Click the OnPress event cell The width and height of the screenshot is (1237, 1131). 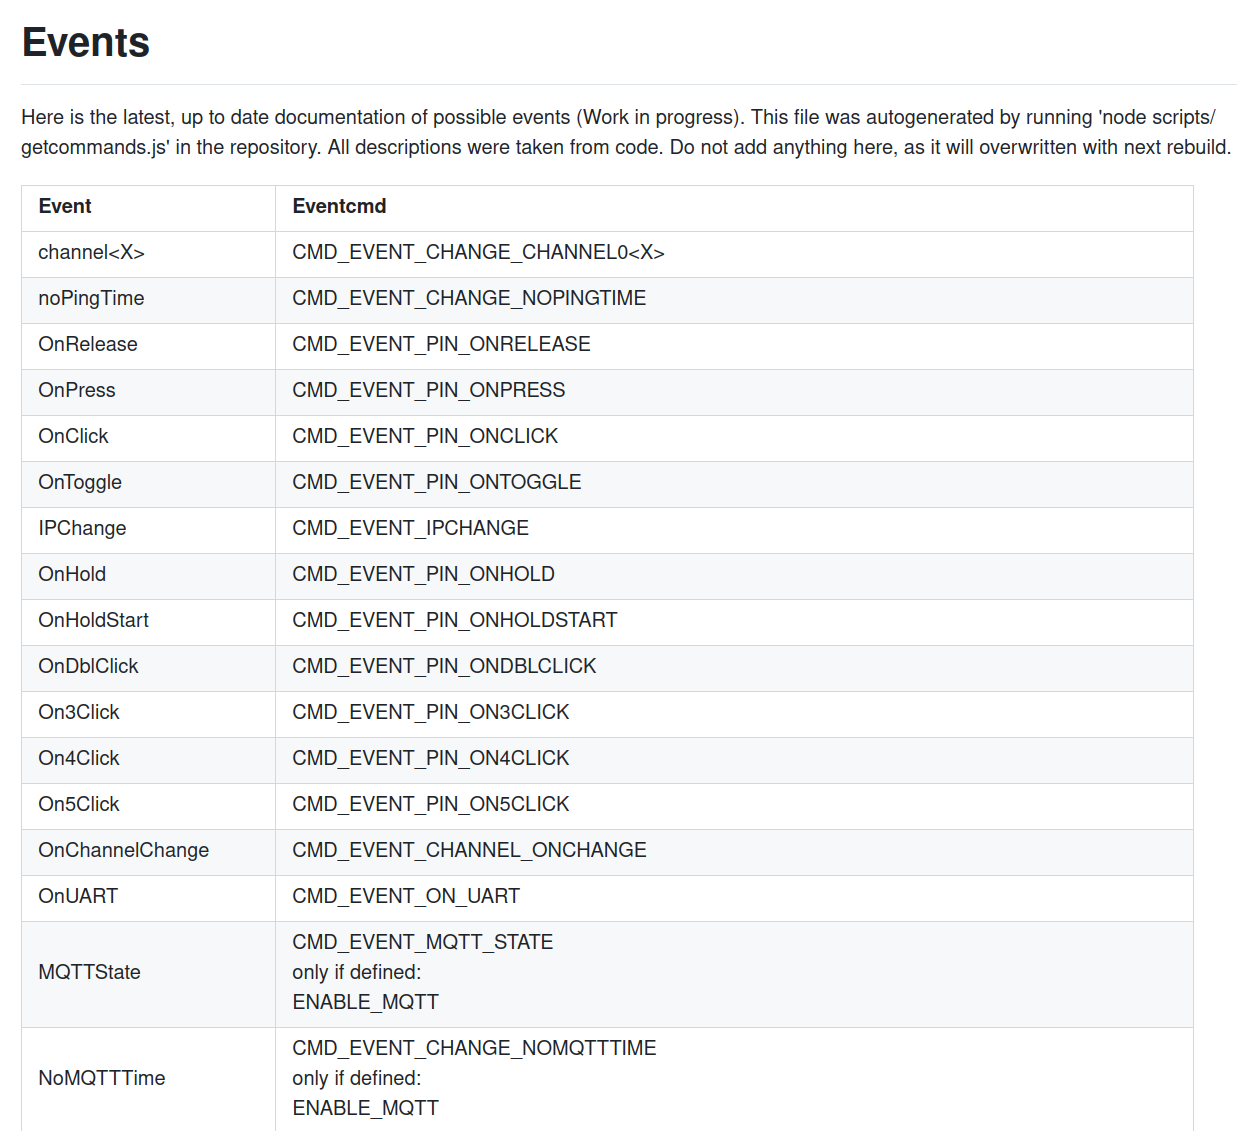77,390
